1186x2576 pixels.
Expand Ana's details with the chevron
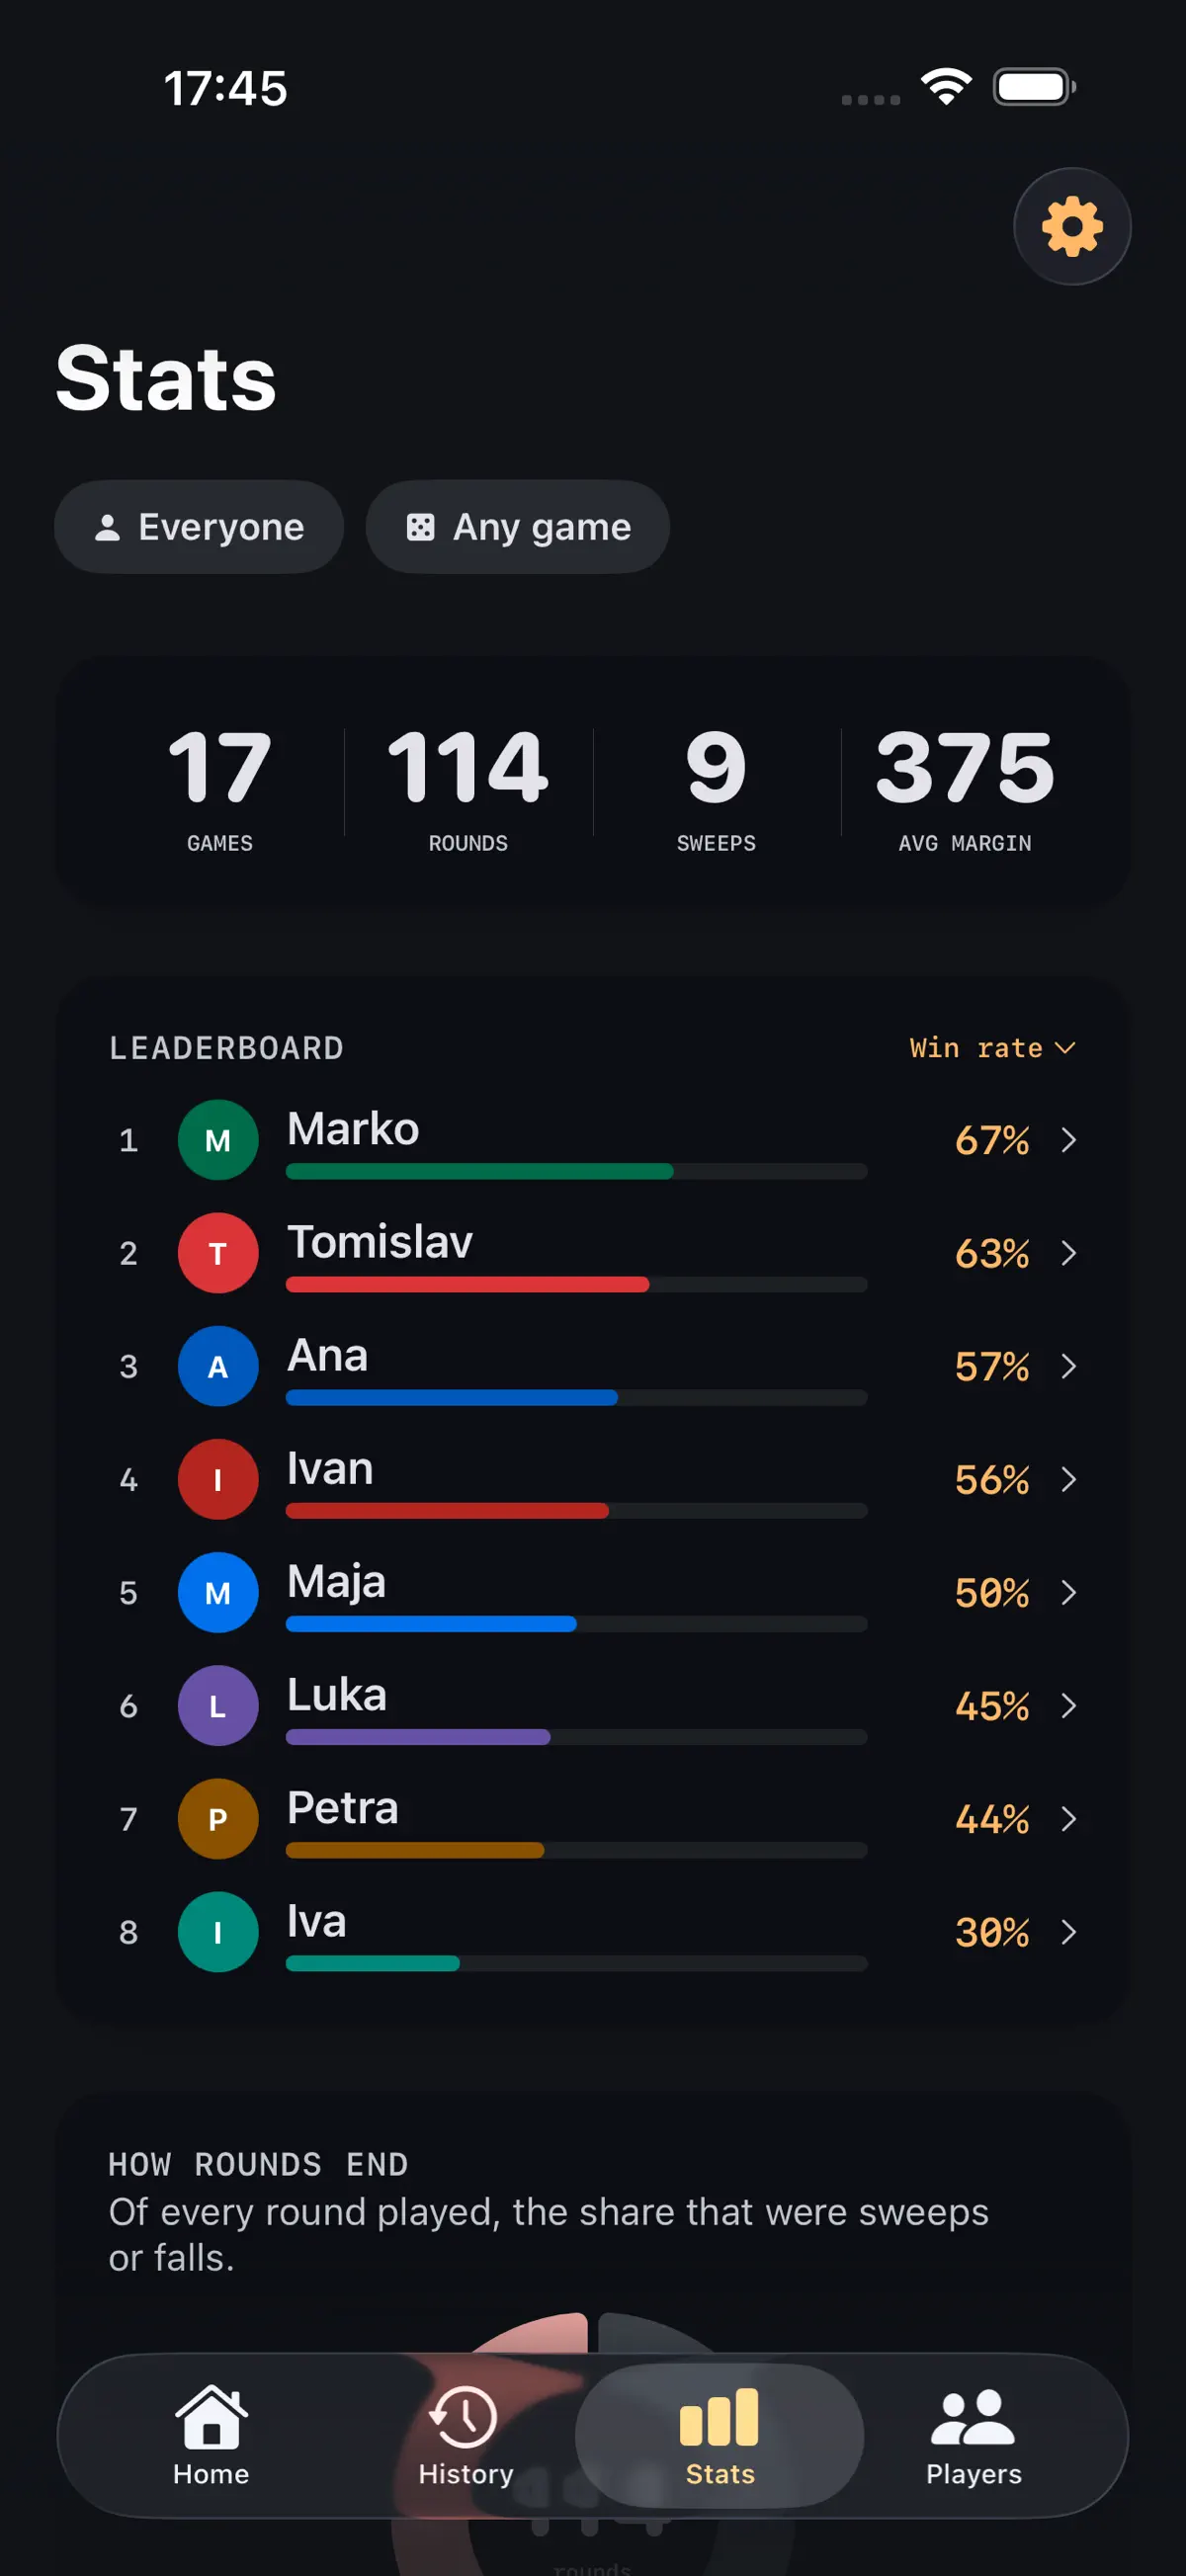pos(1068,1366)
